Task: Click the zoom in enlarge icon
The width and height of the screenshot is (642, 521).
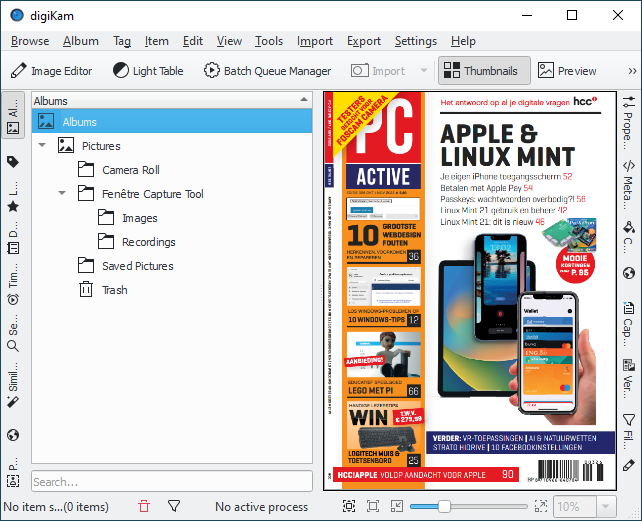Action: click(541, 507)
